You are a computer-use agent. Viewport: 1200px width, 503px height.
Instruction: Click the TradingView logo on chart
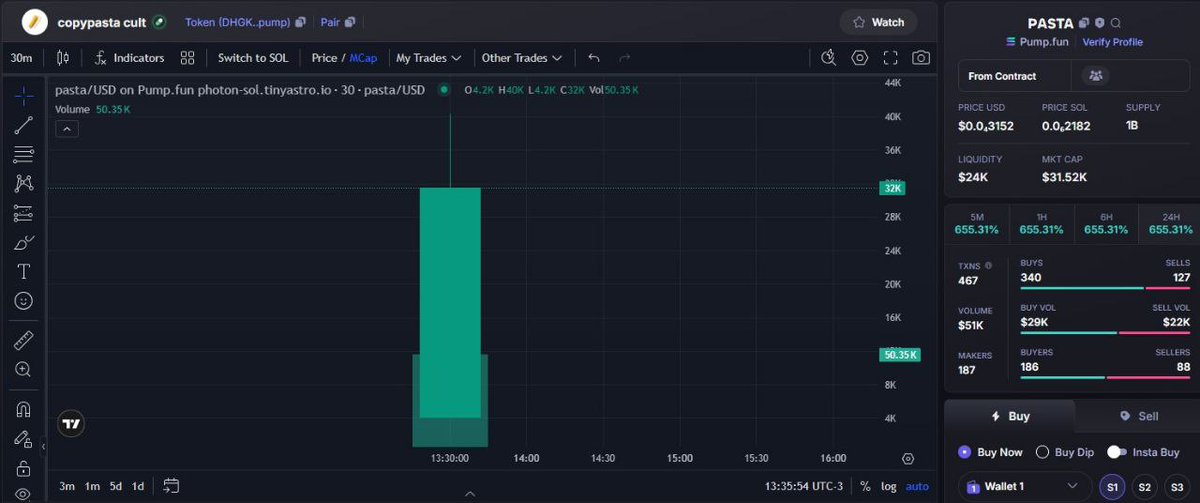coord(70,424)
